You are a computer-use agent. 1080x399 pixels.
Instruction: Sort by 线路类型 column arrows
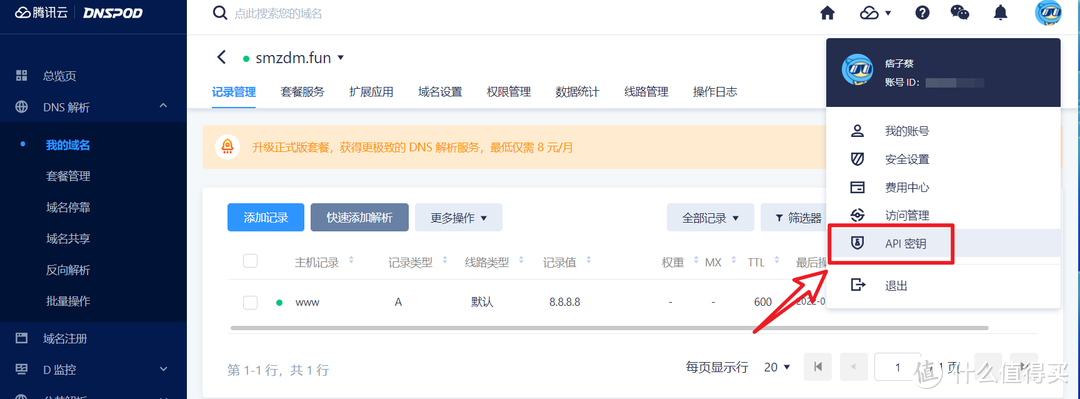(521, 261)
